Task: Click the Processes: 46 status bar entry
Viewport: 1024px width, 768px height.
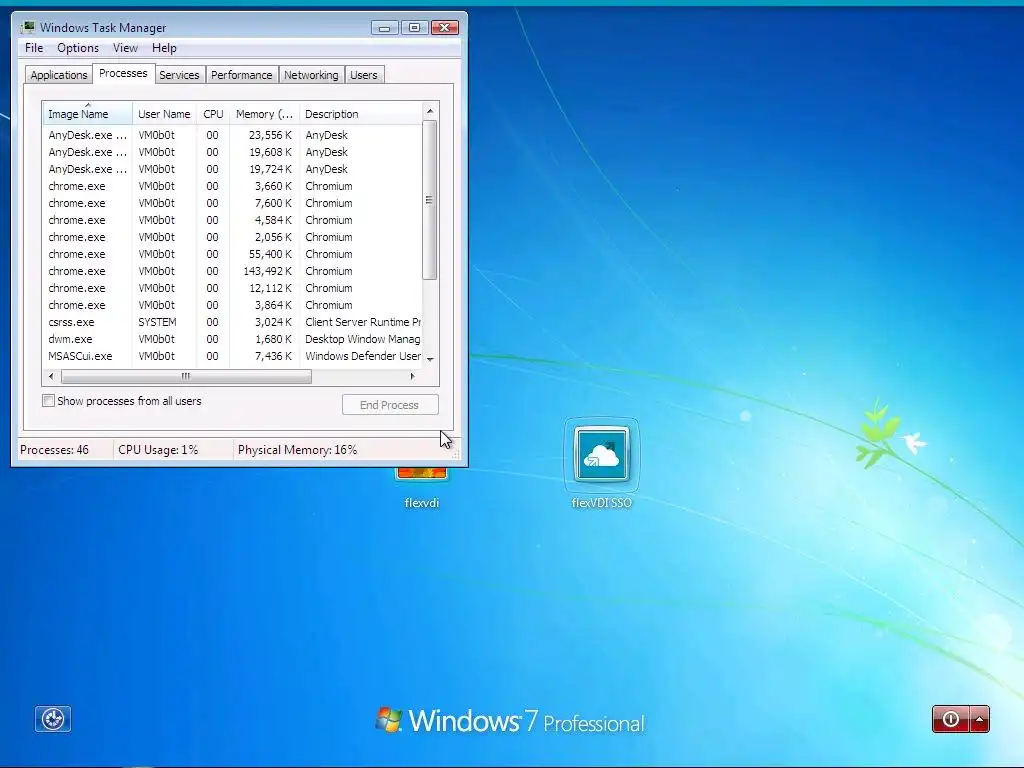Action: 54,450
